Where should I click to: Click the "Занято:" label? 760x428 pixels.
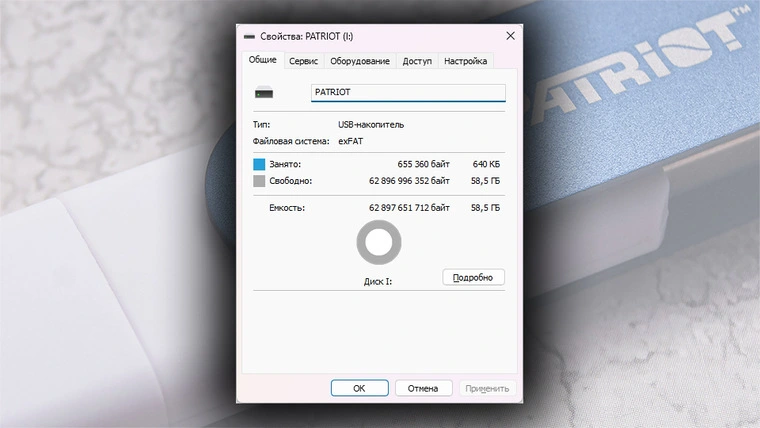(285, 164)
